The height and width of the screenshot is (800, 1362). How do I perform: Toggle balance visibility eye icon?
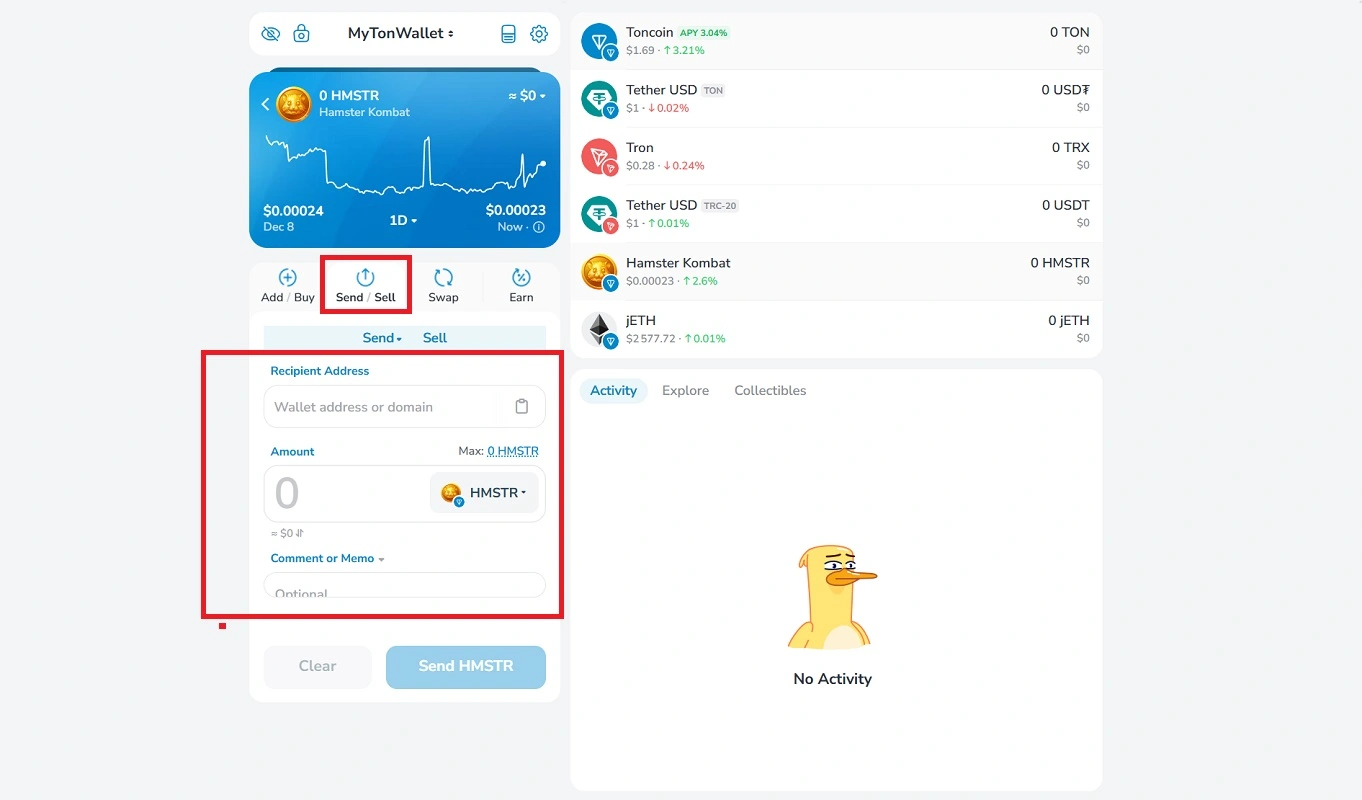pyautogui.click(x=270, y=34)
